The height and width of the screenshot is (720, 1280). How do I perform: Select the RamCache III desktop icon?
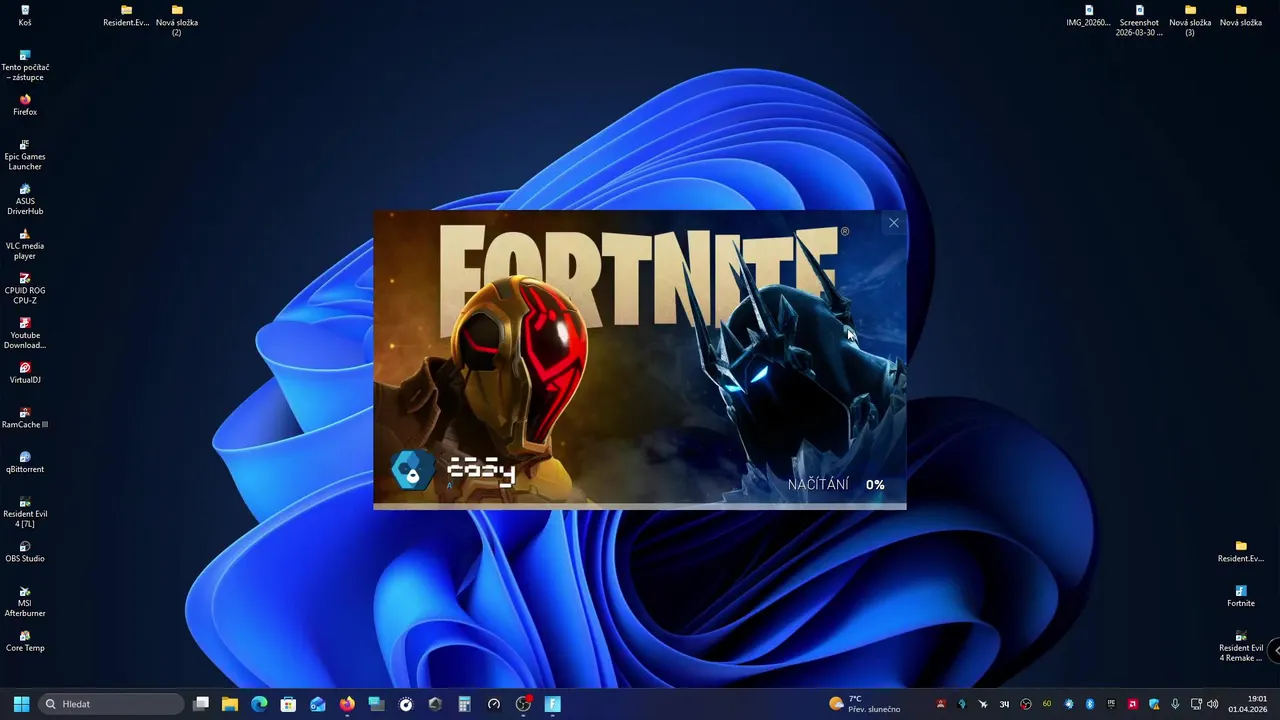pyautogui.click(x=25, y=418)
